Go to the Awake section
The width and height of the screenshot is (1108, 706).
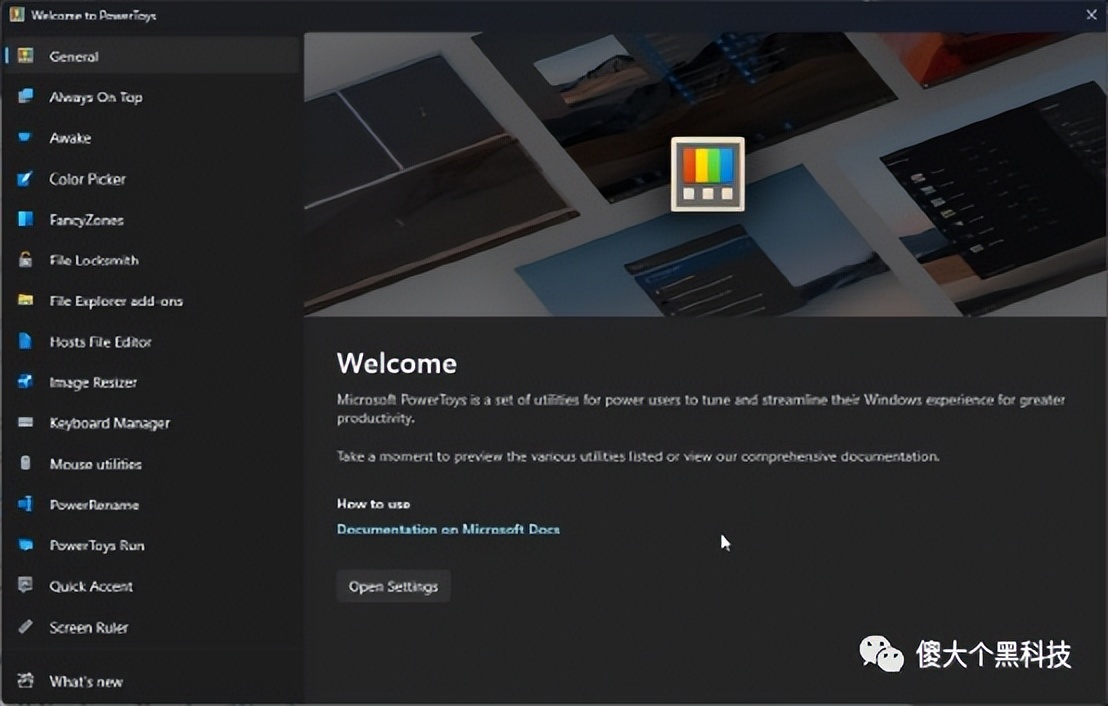(x=151, y=138)
